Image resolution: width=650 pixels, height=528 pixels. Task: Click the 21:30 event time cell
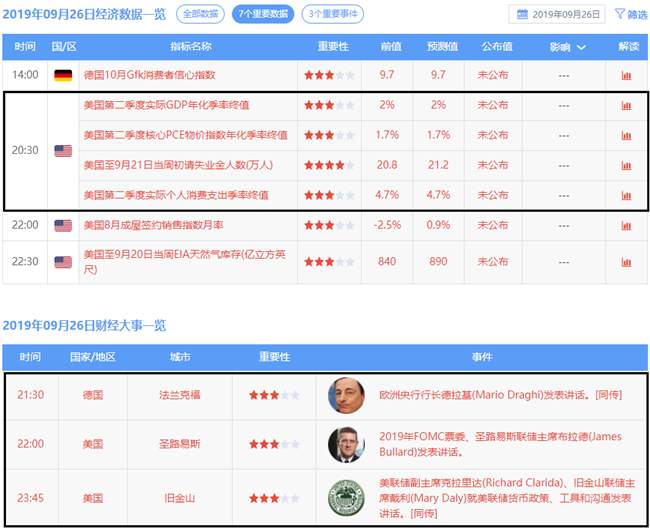click(30, 395)
